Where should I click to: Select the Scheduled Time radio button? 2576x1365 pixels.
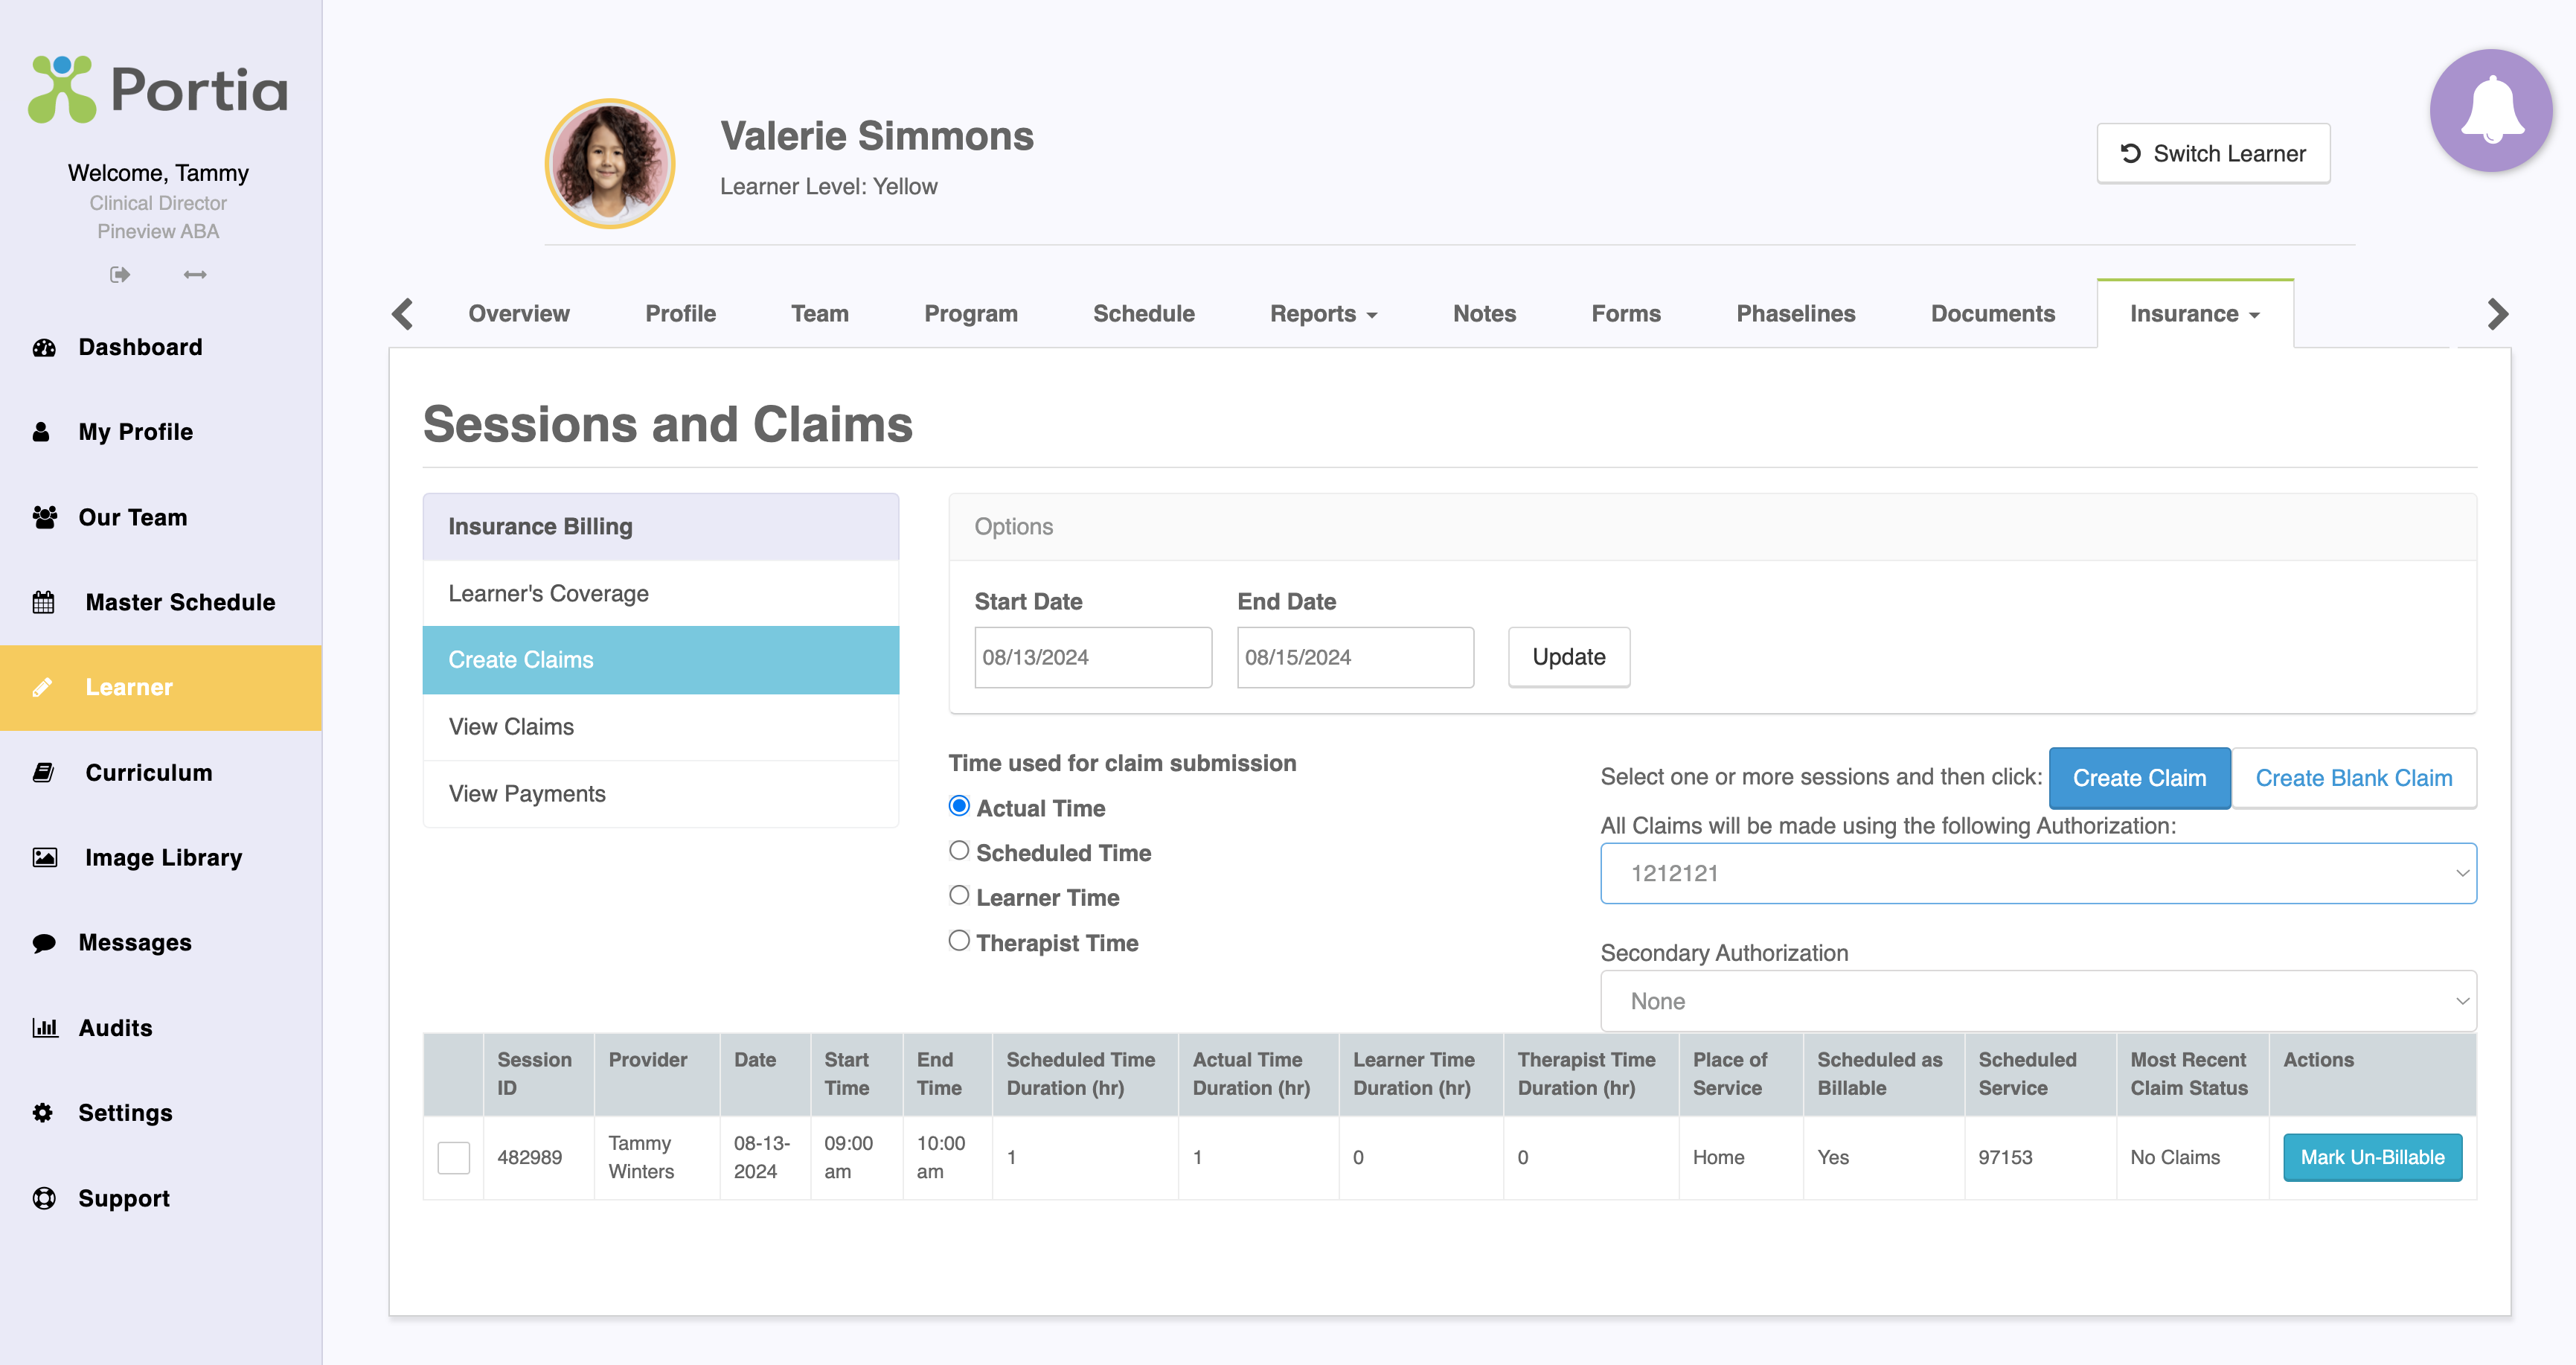pyautogui.click(x=959, y=851)
